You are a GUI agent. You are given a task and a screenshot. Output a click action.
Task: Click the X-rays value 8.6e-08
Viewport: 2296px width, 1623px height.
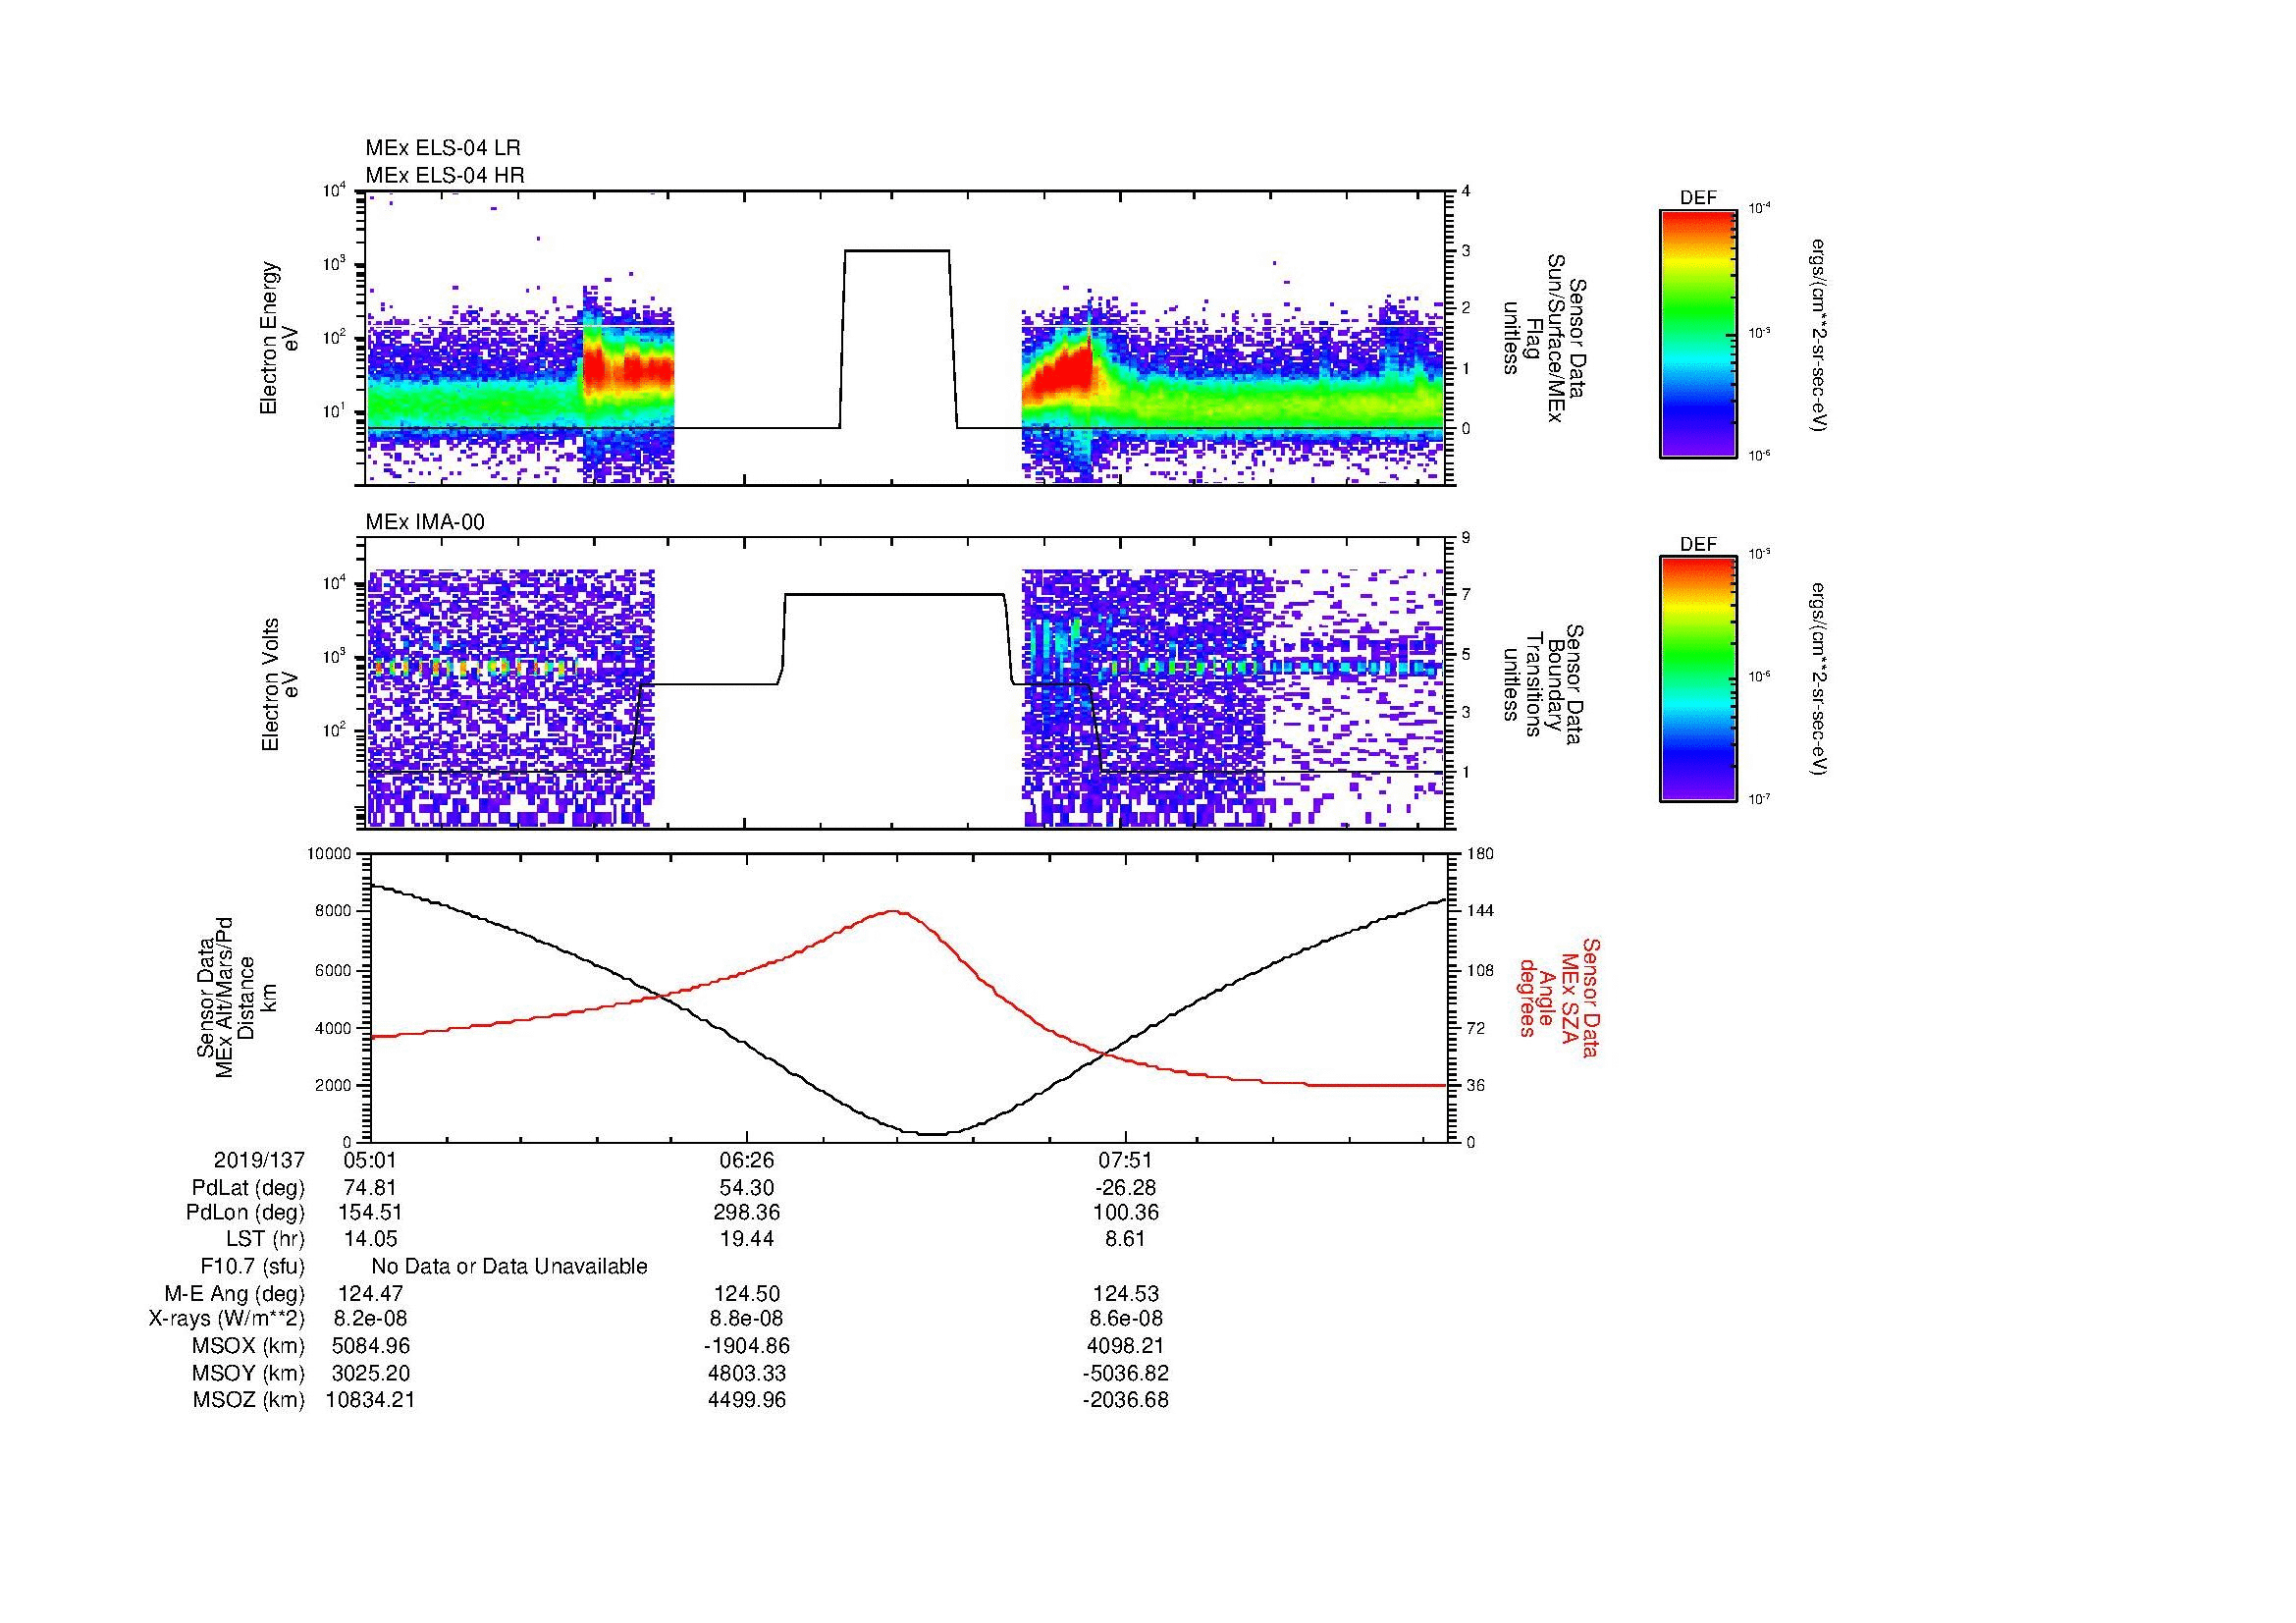point(1125,1319)
